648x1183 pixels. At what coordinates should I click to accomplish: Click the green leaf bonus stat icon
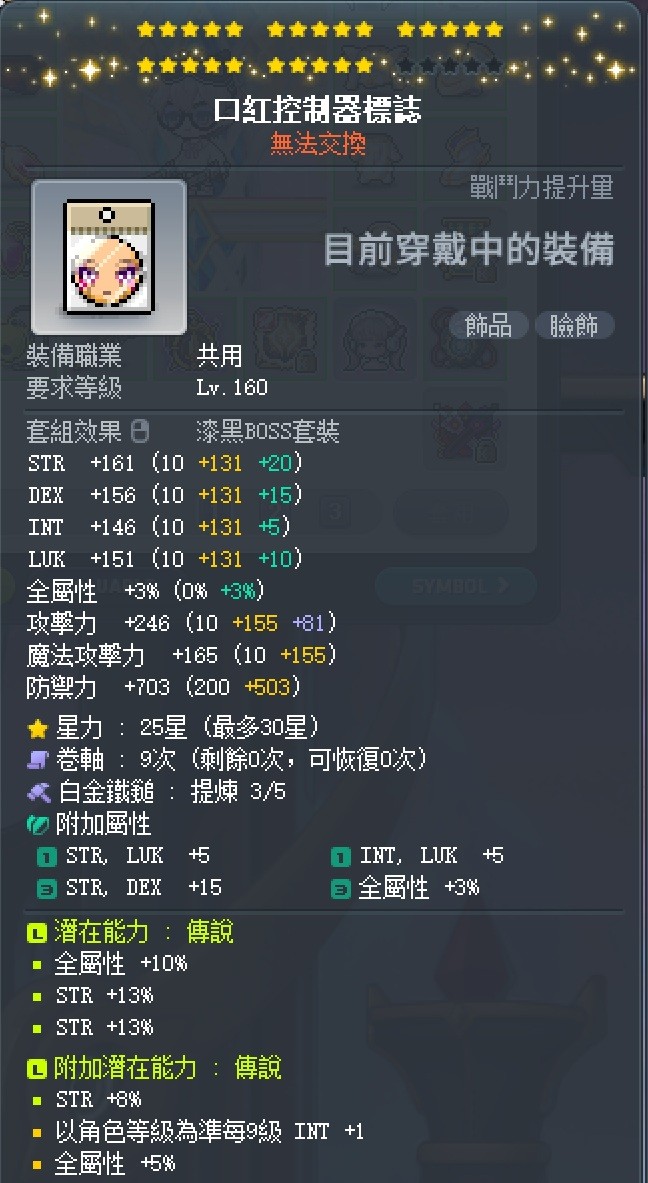[x=38, y=823]
